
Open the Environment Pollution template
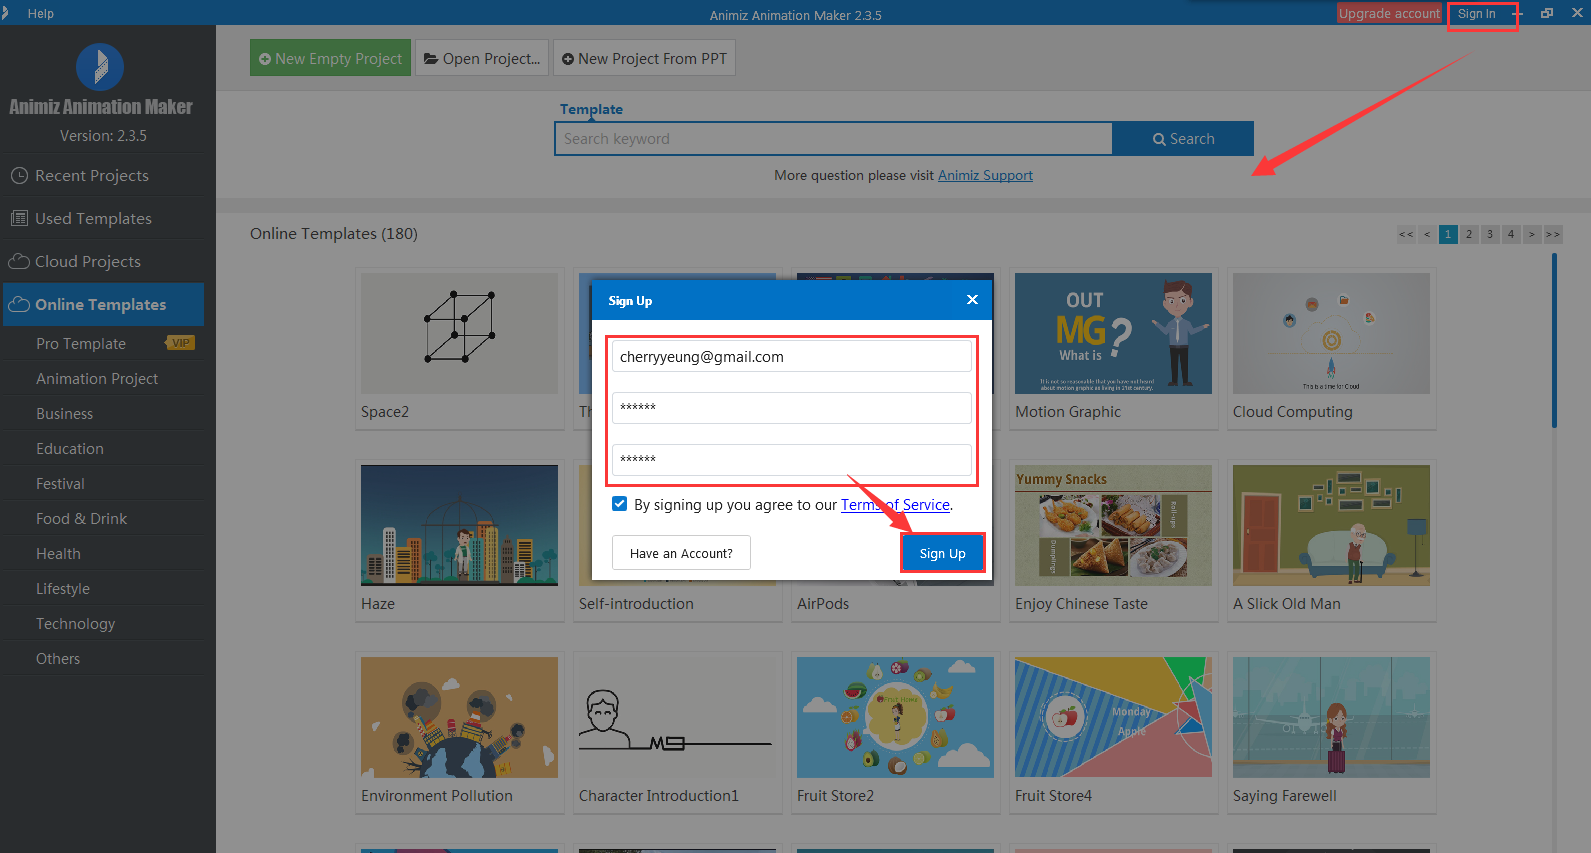[459, 717]
